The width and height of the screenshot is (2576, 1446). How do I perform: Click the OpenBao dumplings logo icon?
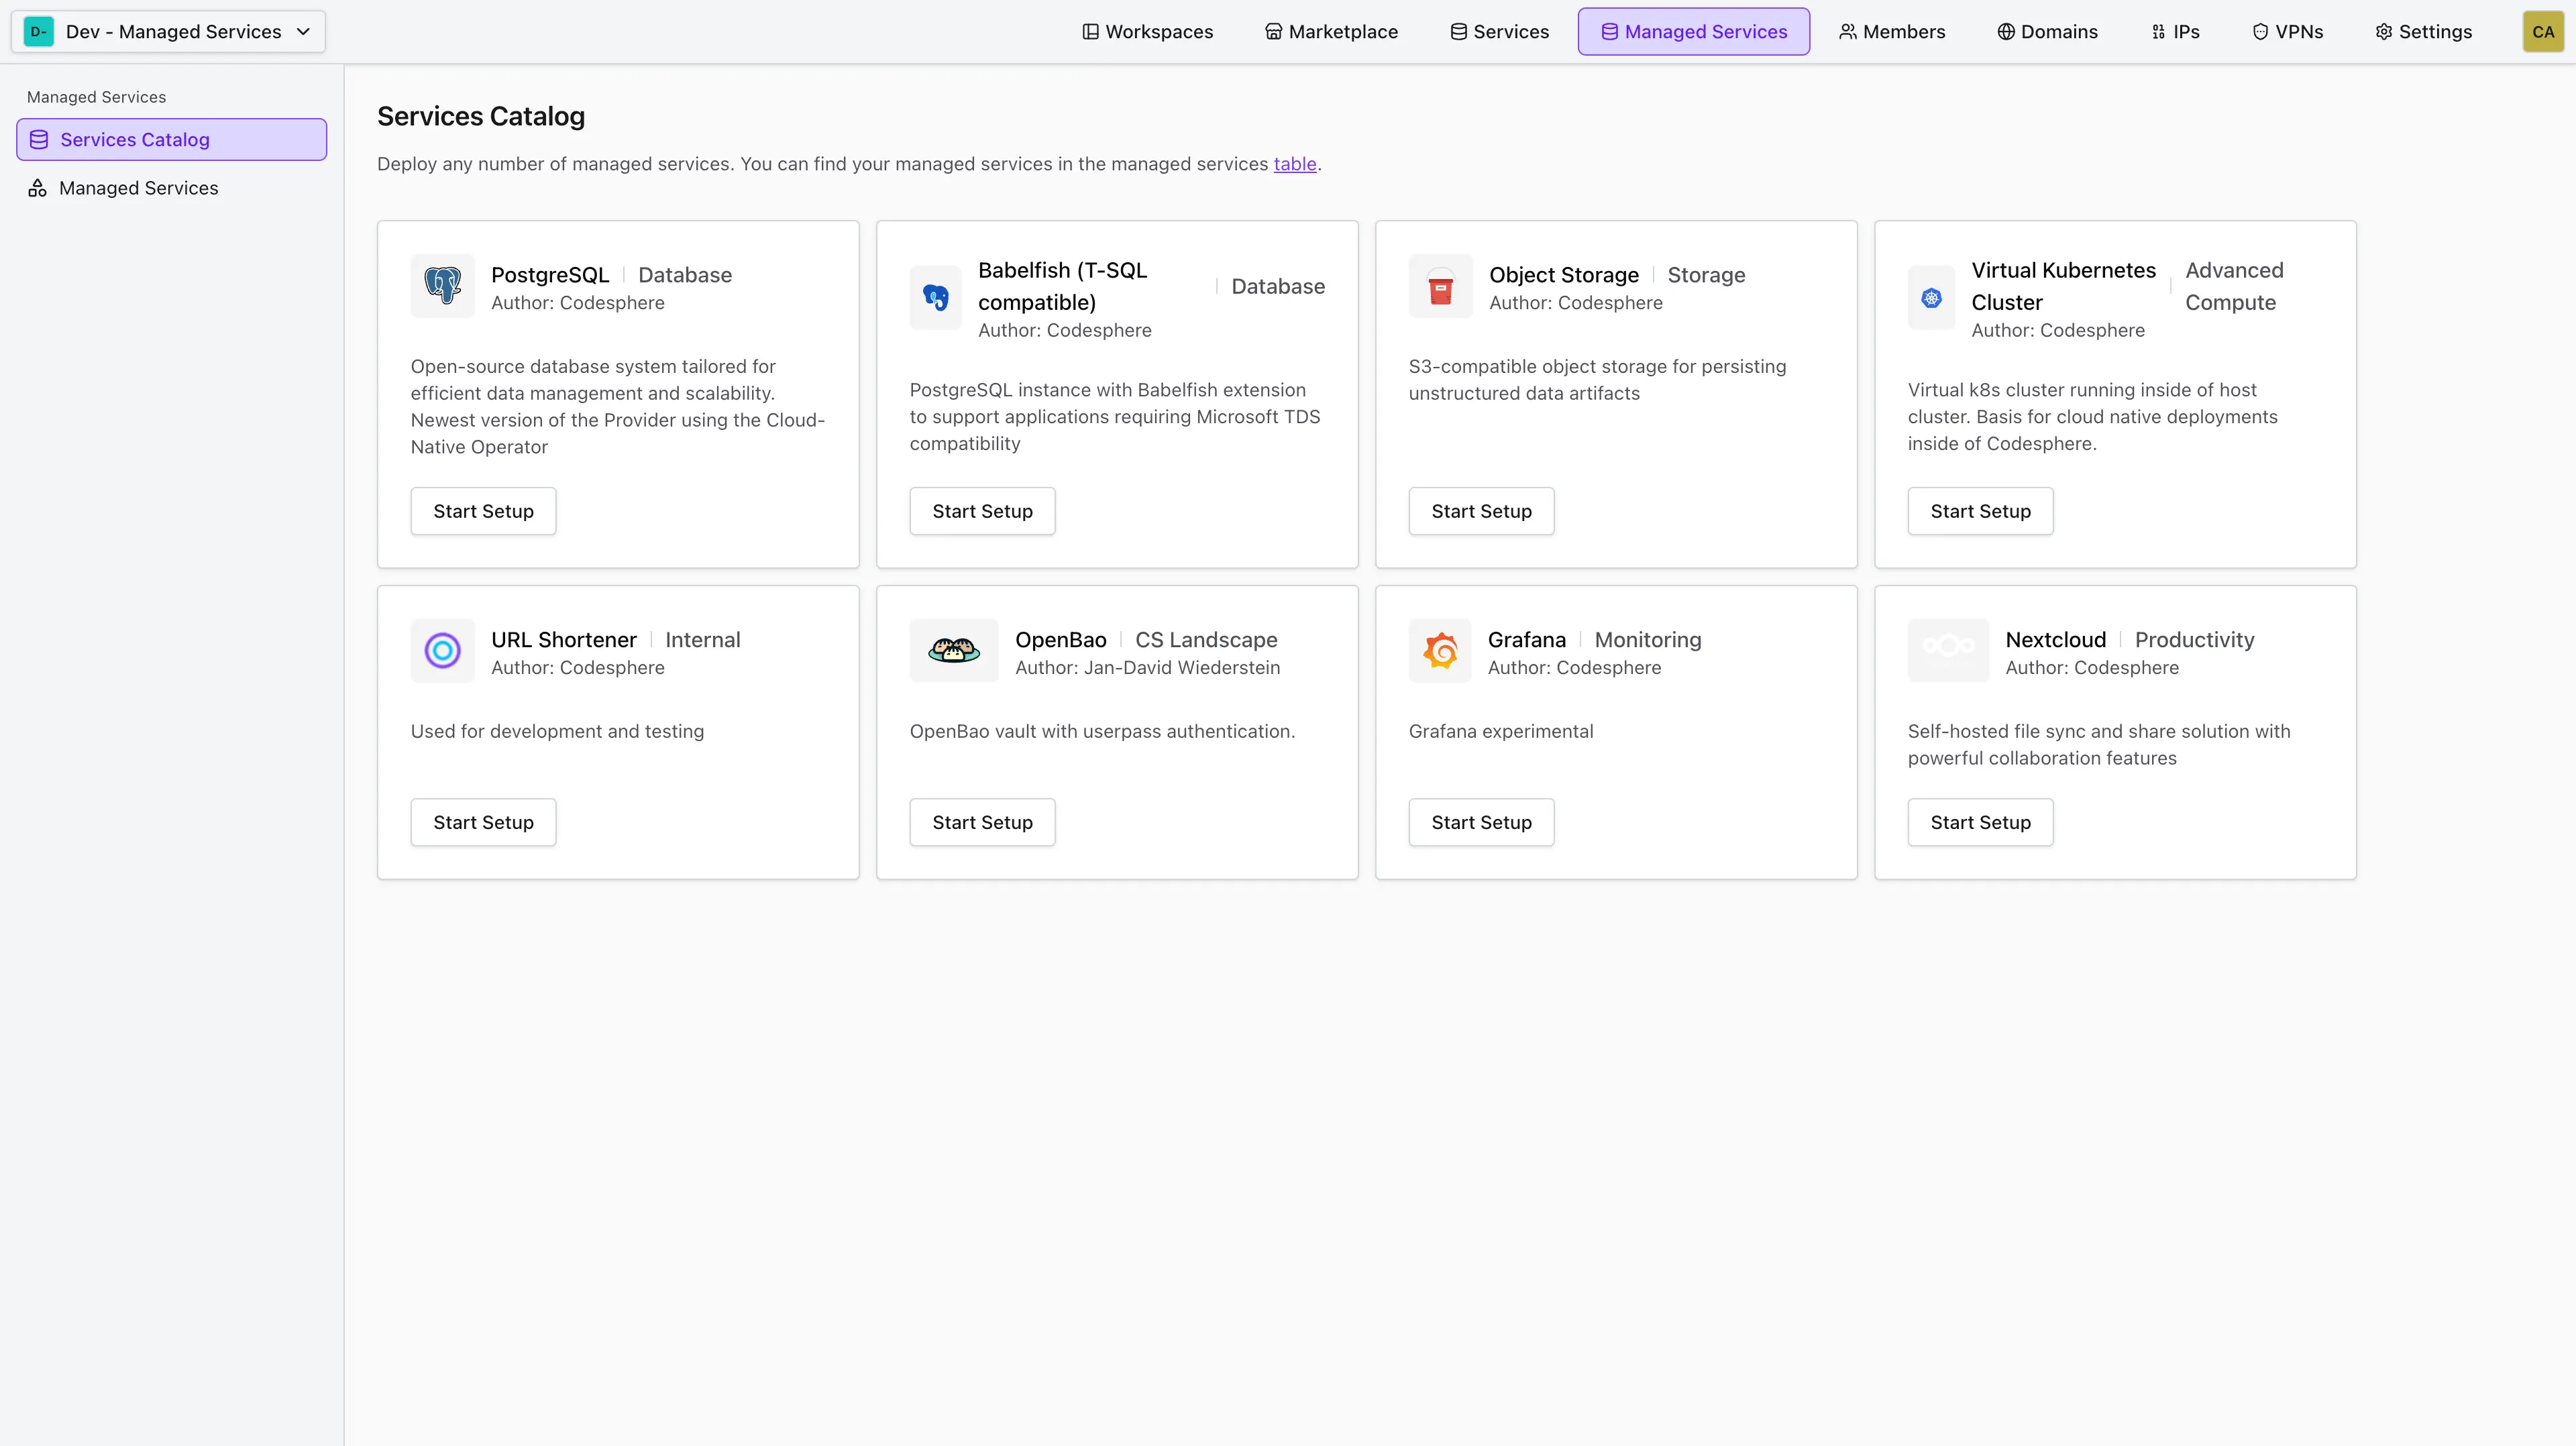point(953,651)
